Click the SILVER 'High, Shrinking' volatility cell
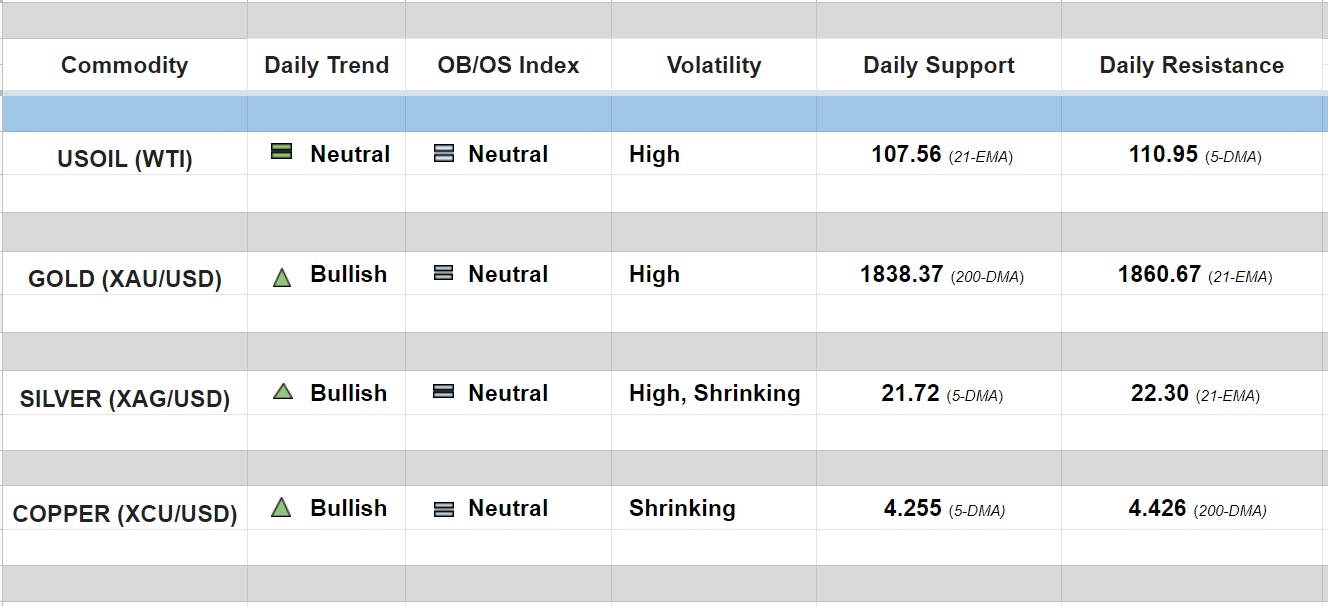The width and height of the screenshot is (1328, 606). click(x=714, y=394)
